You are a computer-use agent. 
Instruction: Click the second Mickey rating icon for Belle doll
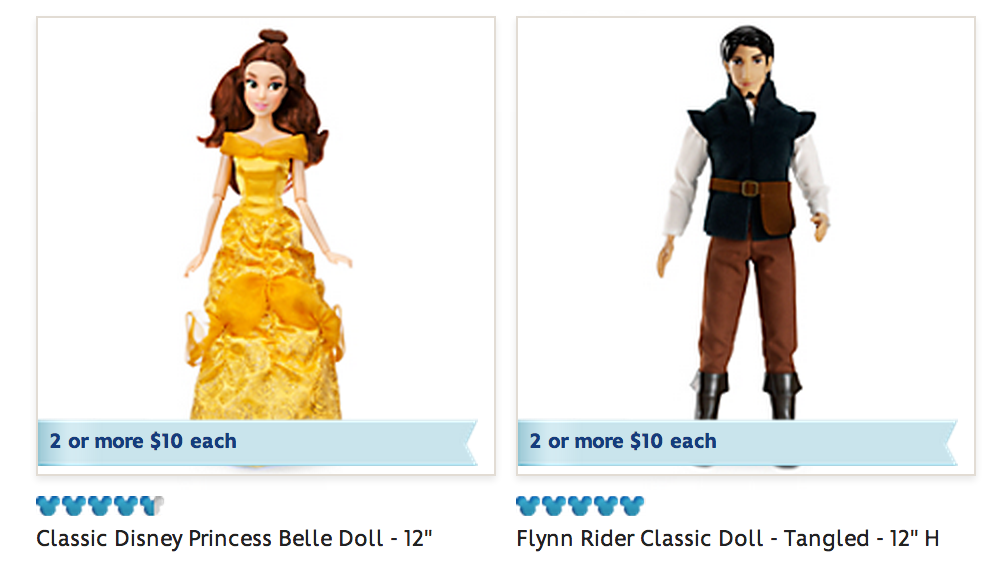point(74,503)
